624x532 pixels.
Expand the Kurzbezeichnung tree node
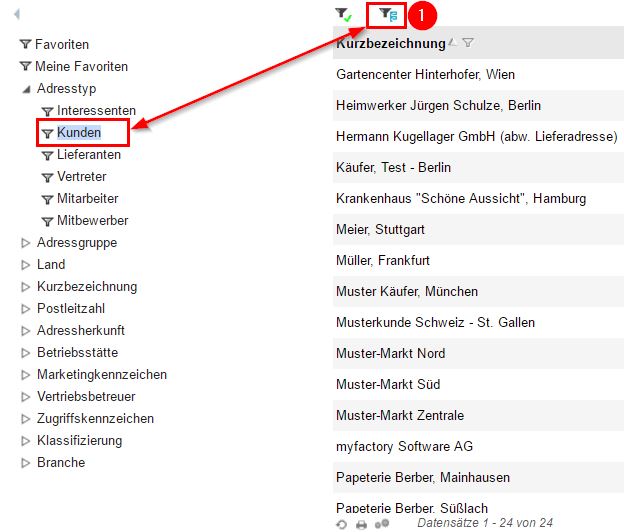[25, 286]
